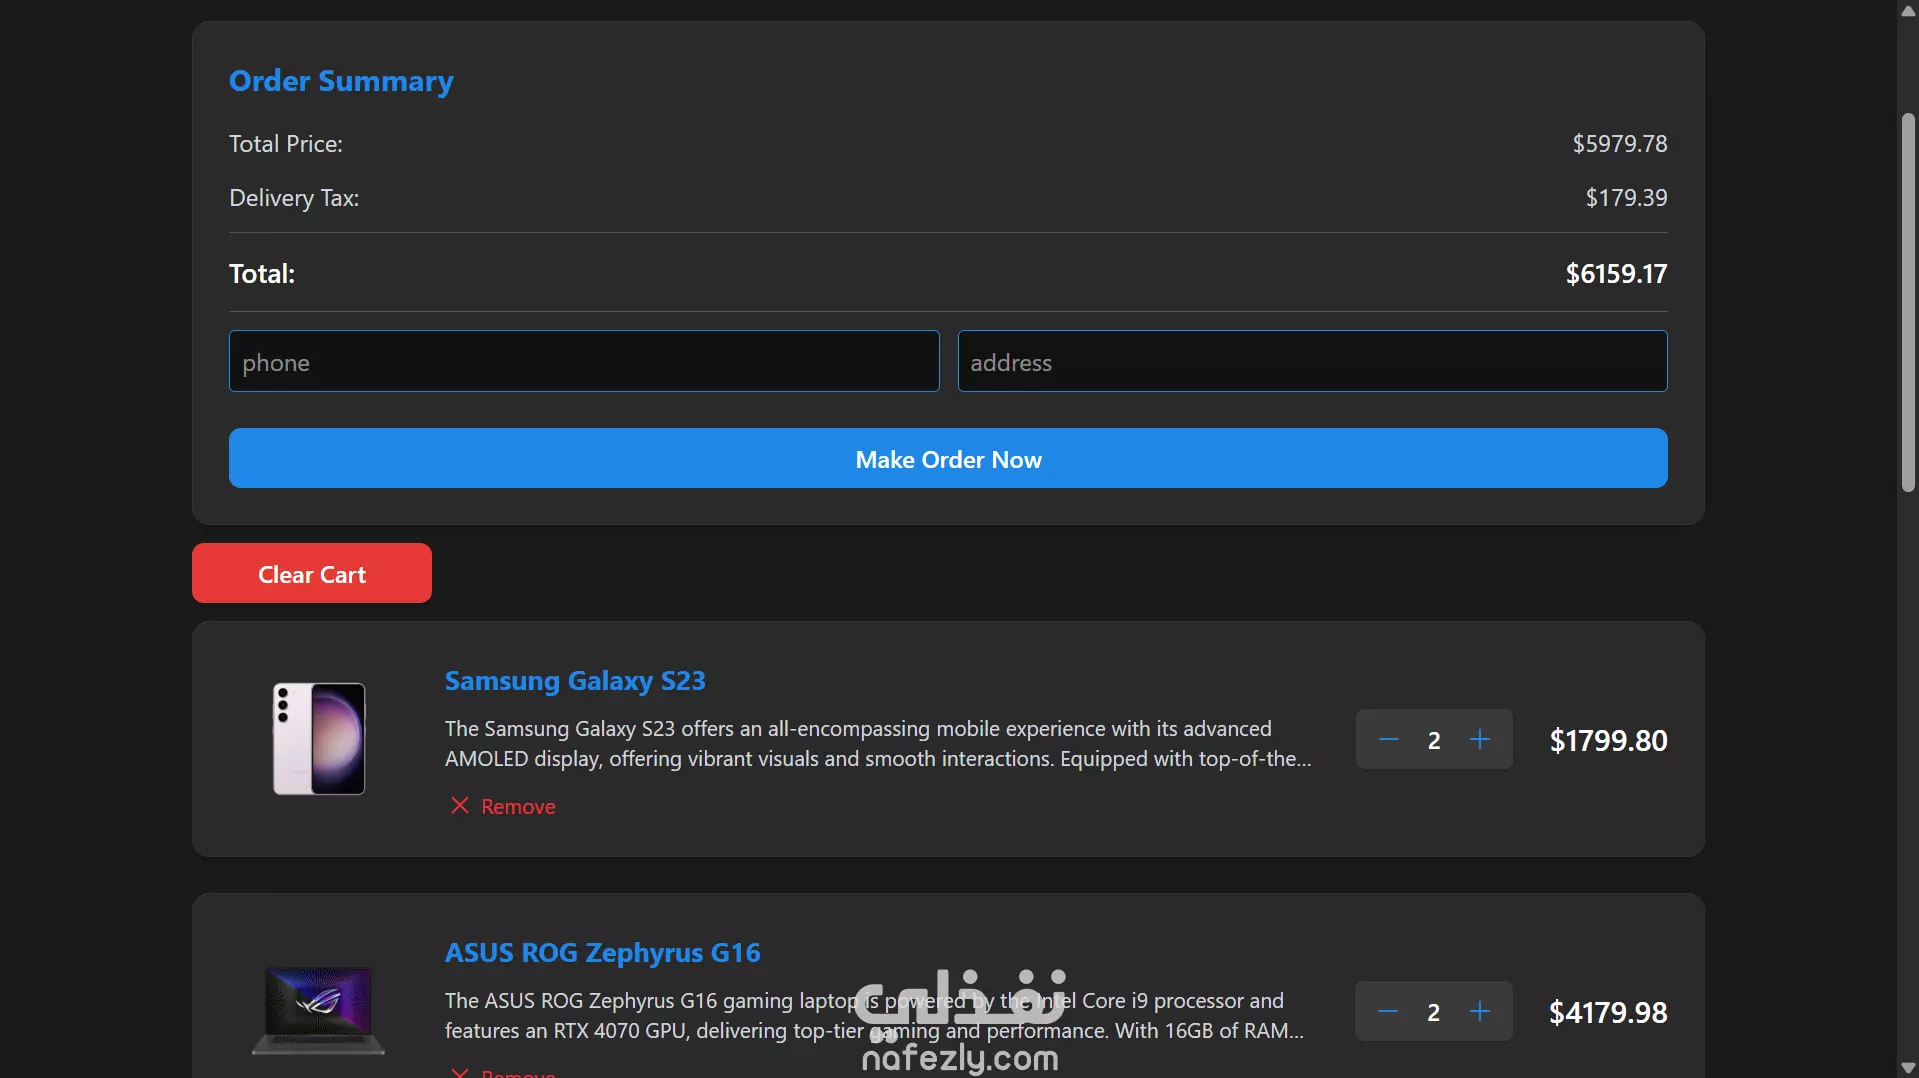Click the Samsung quantity value 2
This screenshot has width=1919, height=1078.
point(1434,741)
